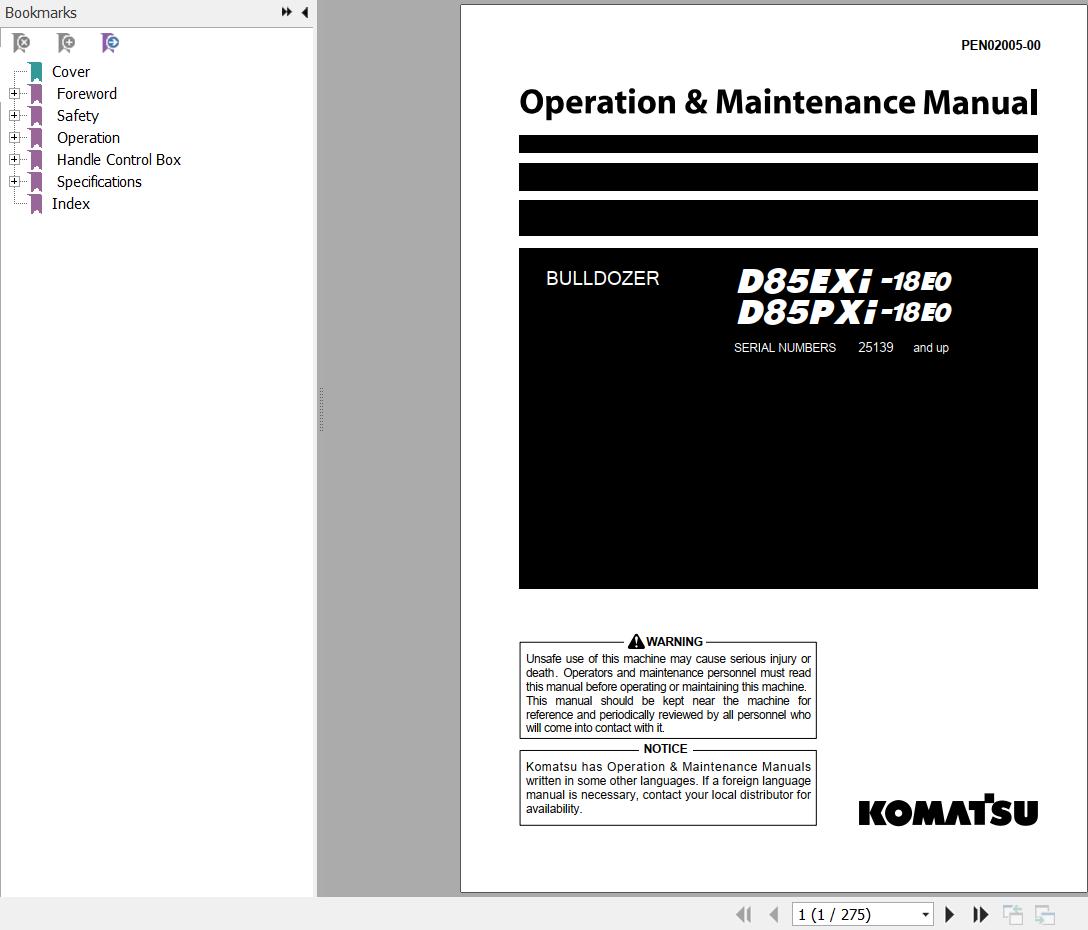Screen dimensions: 1088x930
Task: Go to the next page
Action: [x=950, y=915]
